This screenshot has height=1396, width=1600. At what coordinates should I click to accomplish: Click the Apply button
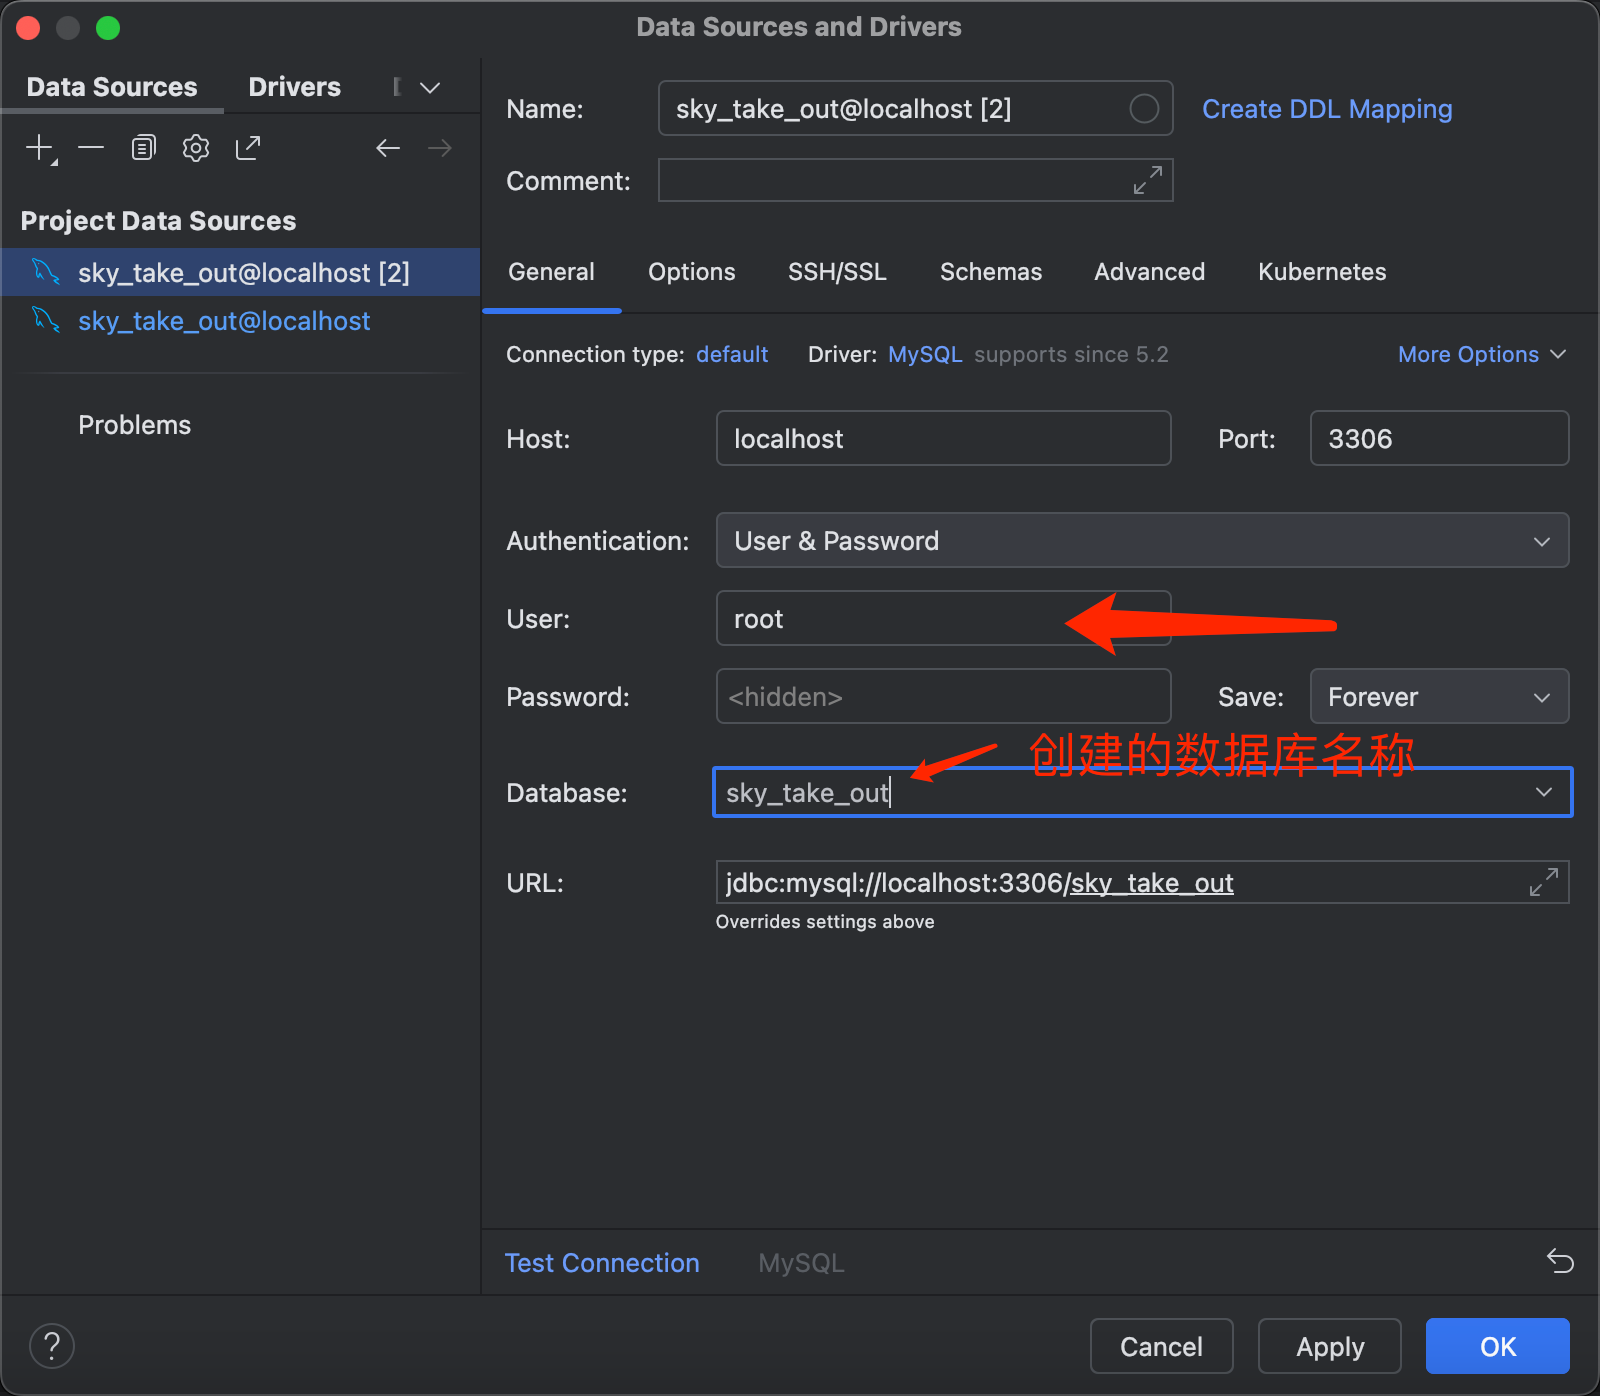(1330, 1346)
